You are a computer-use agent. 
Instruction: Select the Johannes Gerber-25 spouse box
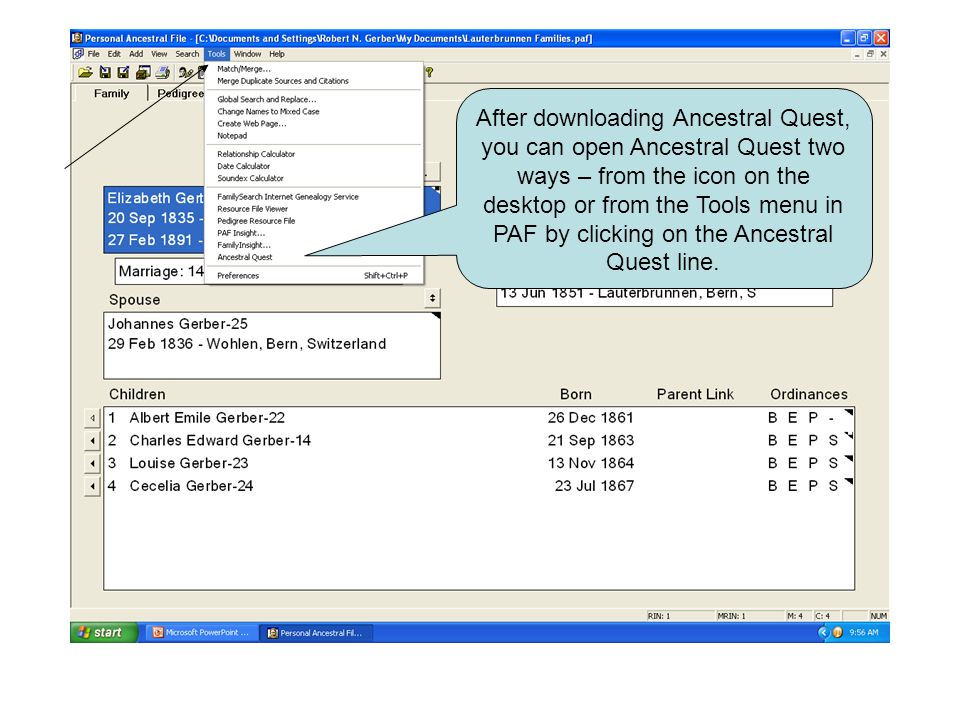tap(272, 345)
